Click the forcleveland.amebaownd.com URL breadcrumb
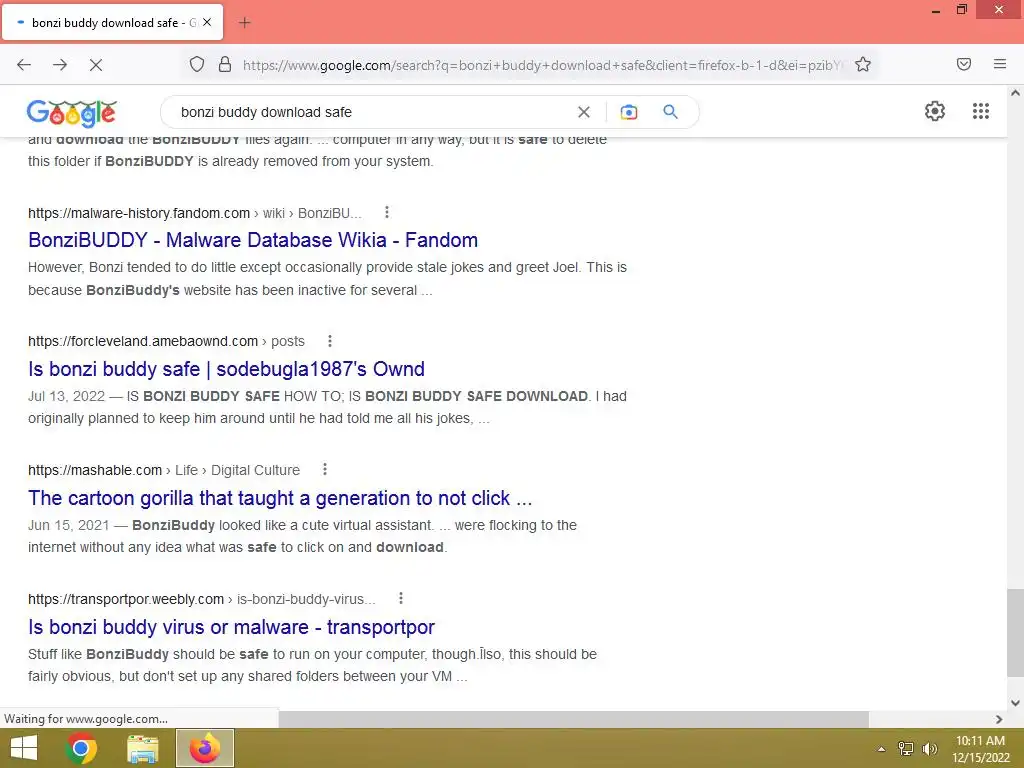The height and width of the screenshot is (768, 1024). (166, 342)
